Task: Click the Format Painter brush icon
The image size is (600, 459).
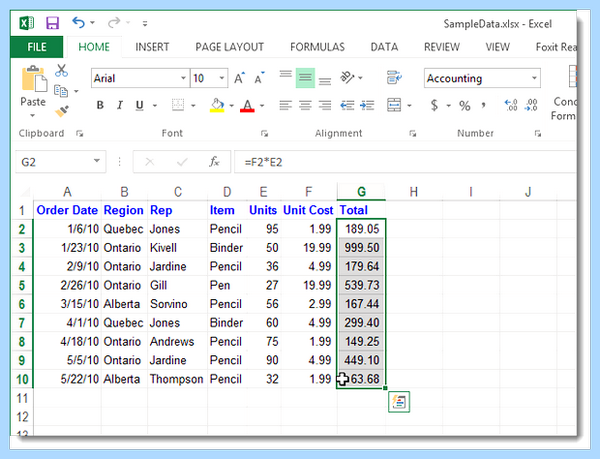Action: point(62,111)
